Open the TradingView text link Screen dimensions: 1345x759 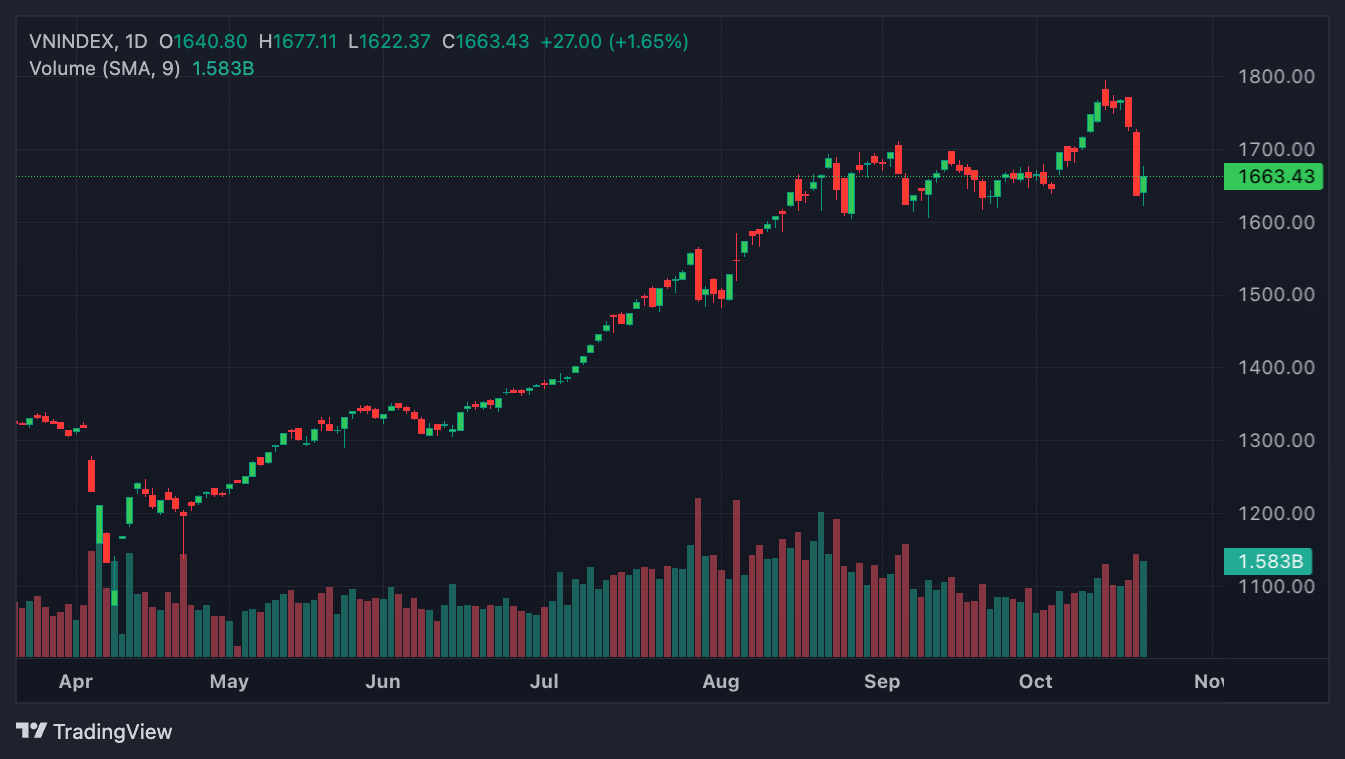pyautogui.click(x=112, y=732)
